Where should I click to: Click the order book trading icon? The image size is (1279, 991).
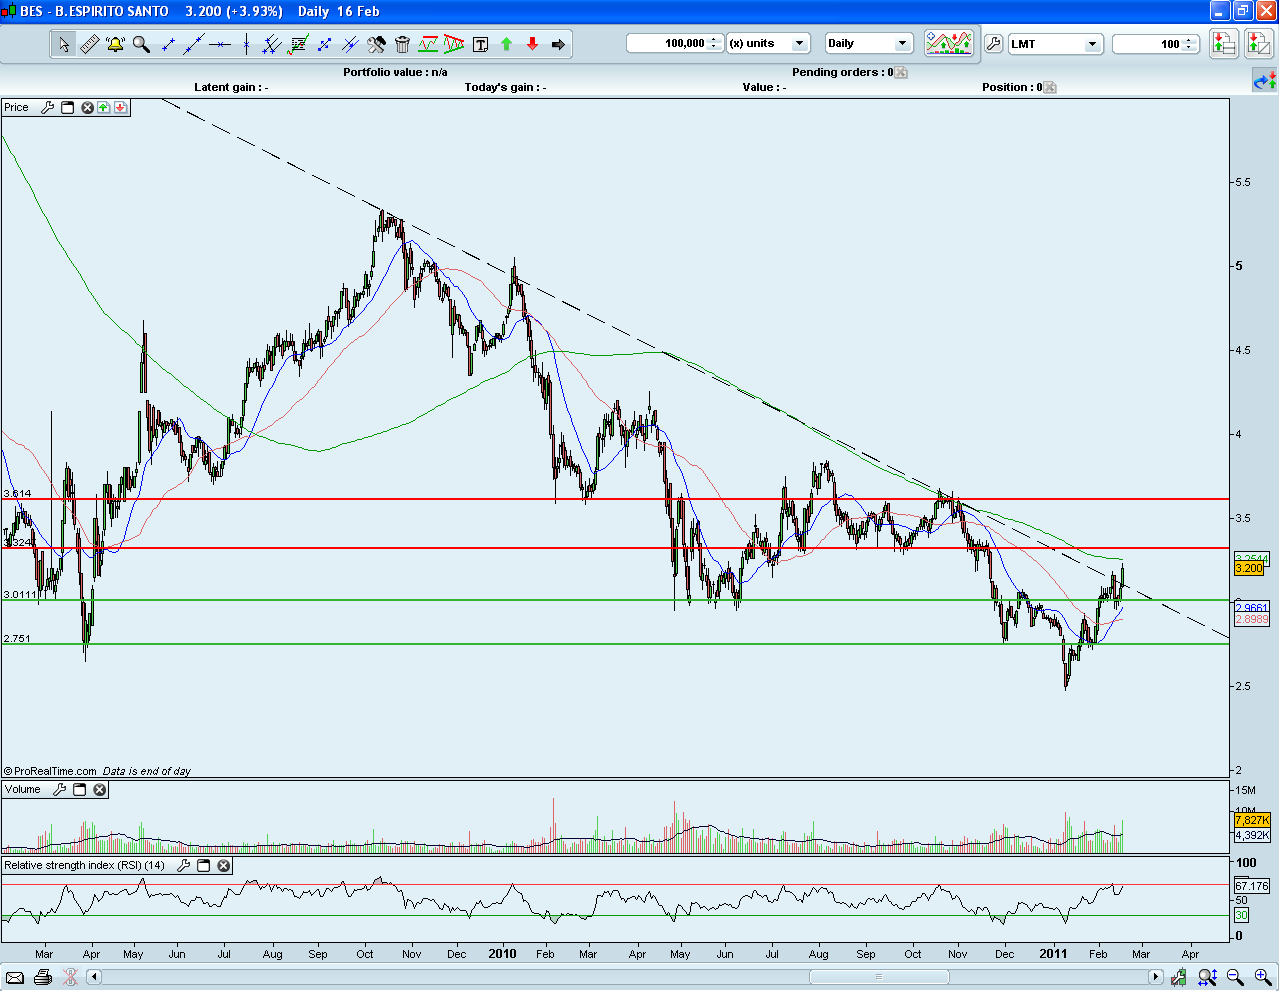pyautogui.click(x=1223, y=43)
